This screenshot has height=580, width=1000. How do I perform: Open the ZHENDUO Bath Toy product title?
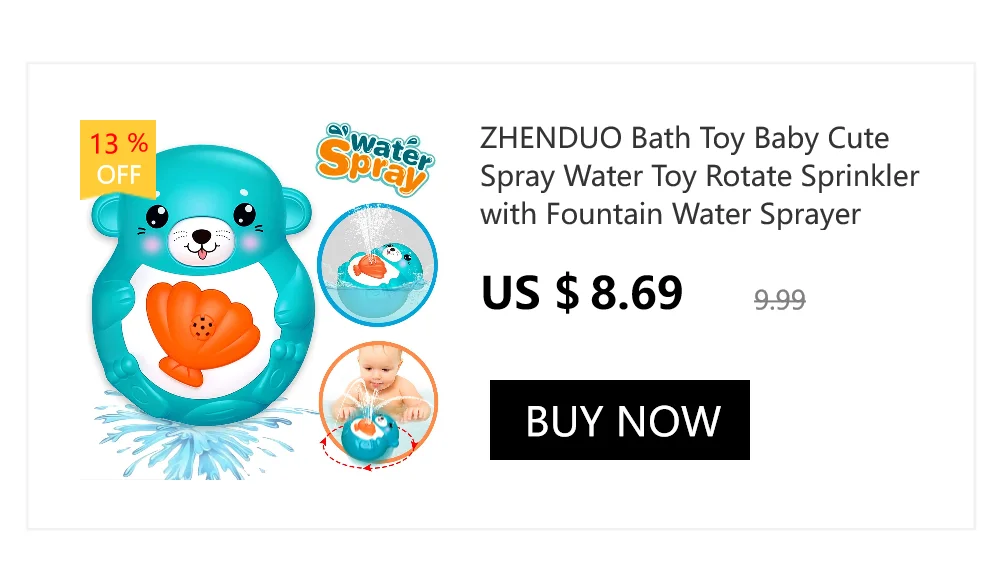pyautogui.click(x=700, y=175)
